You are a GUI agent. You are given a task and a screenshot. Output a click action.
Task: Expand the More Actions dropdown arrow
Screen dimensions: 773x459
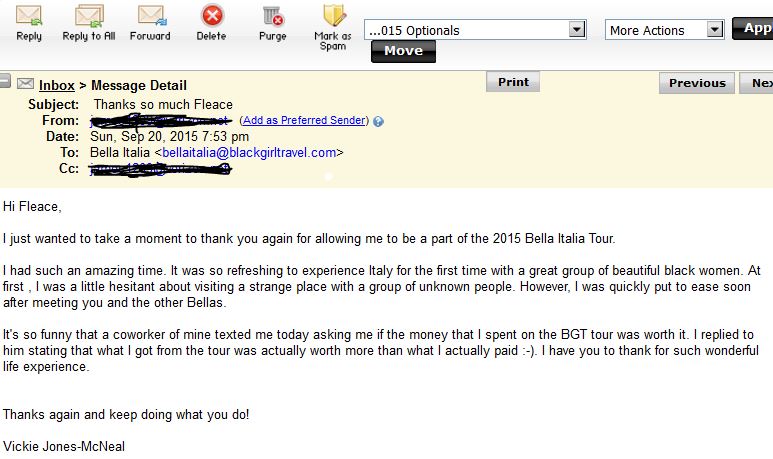[714, 30]
